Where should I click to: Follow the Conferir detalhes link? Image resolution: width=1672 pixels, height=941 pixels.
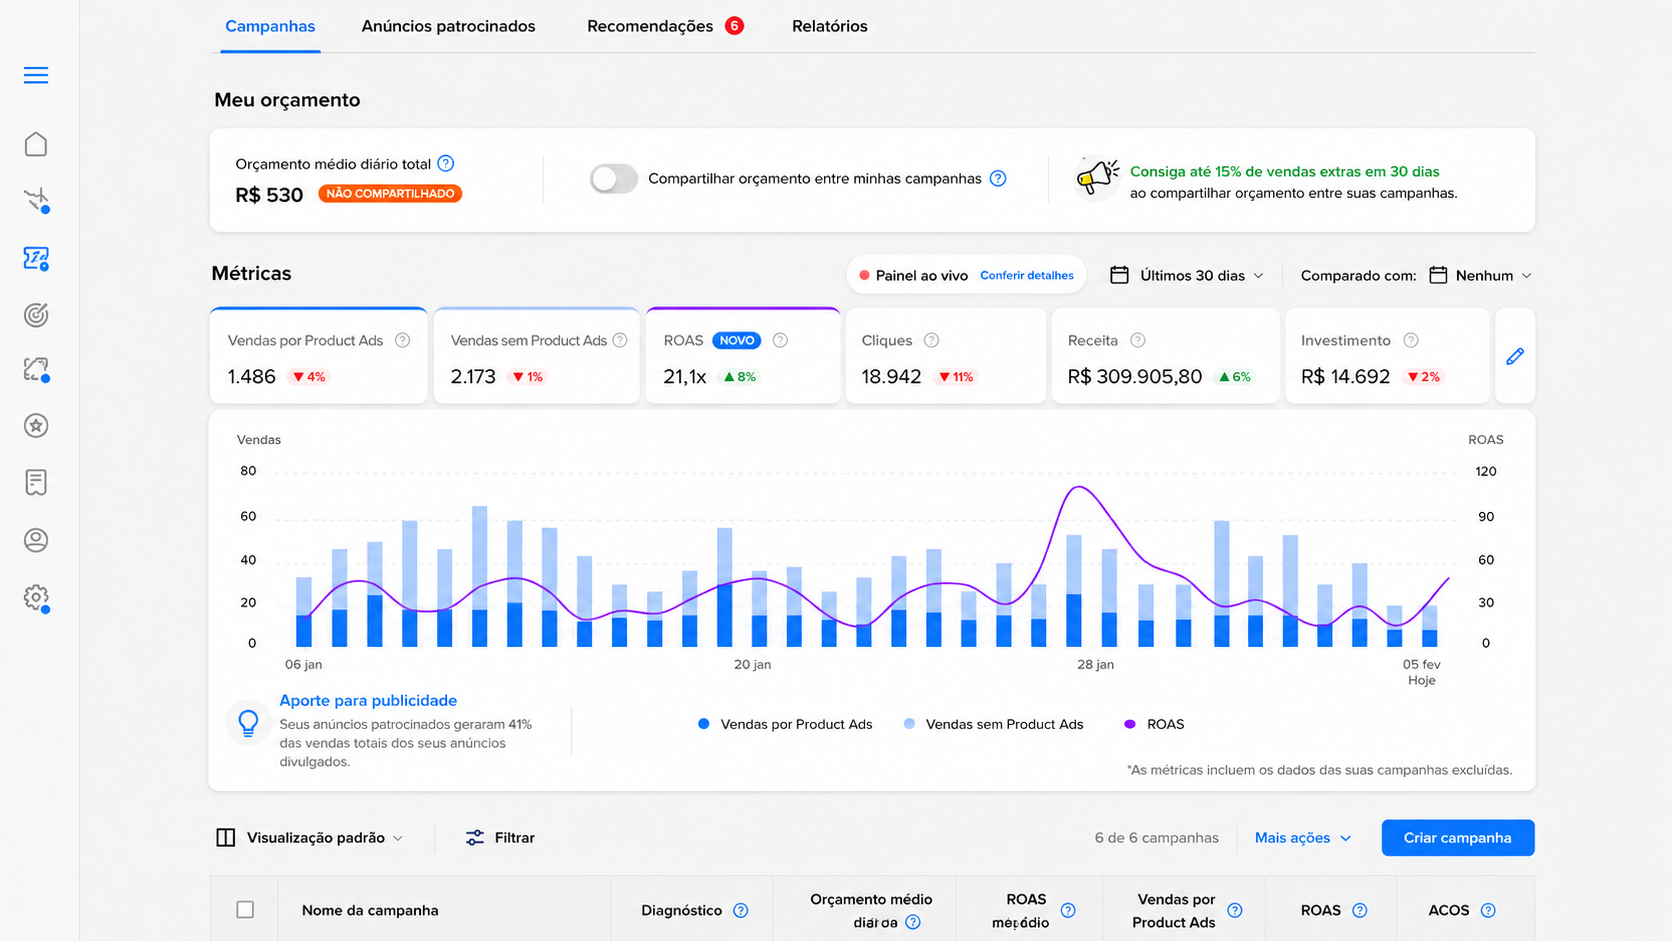pyautogui.click(x=1026, y=275)
